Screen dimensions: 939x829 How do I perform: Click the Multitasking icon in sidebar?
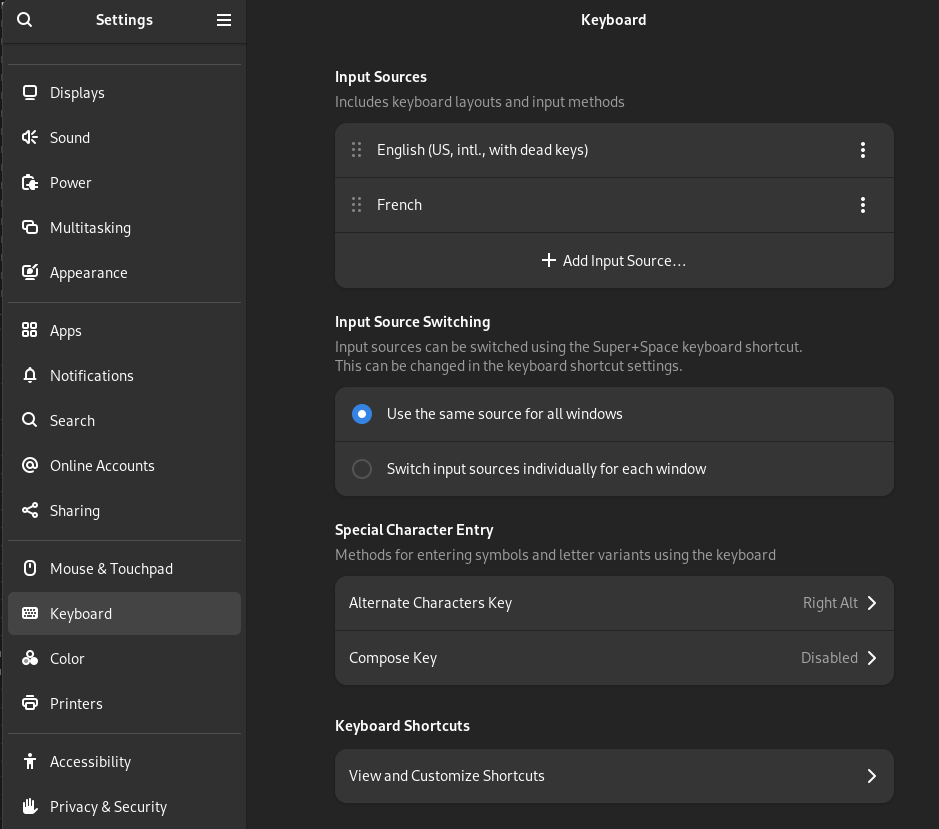[x=29, y=228]
